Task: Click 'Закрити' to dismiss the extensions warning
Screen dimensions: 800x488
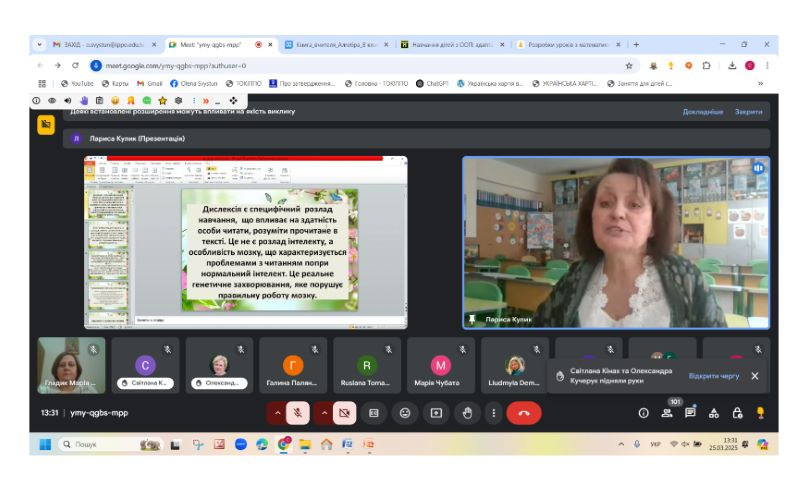Action: click(x=748, y=112)
